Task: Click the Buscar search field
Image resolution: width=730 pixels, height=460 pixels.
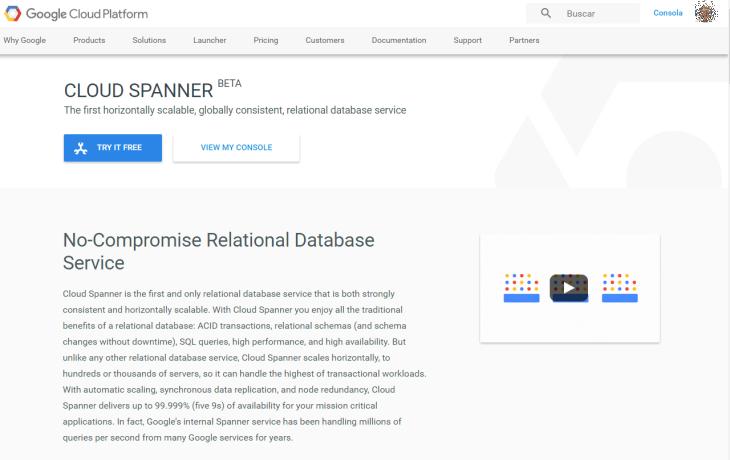Action: tap(583, 14)
